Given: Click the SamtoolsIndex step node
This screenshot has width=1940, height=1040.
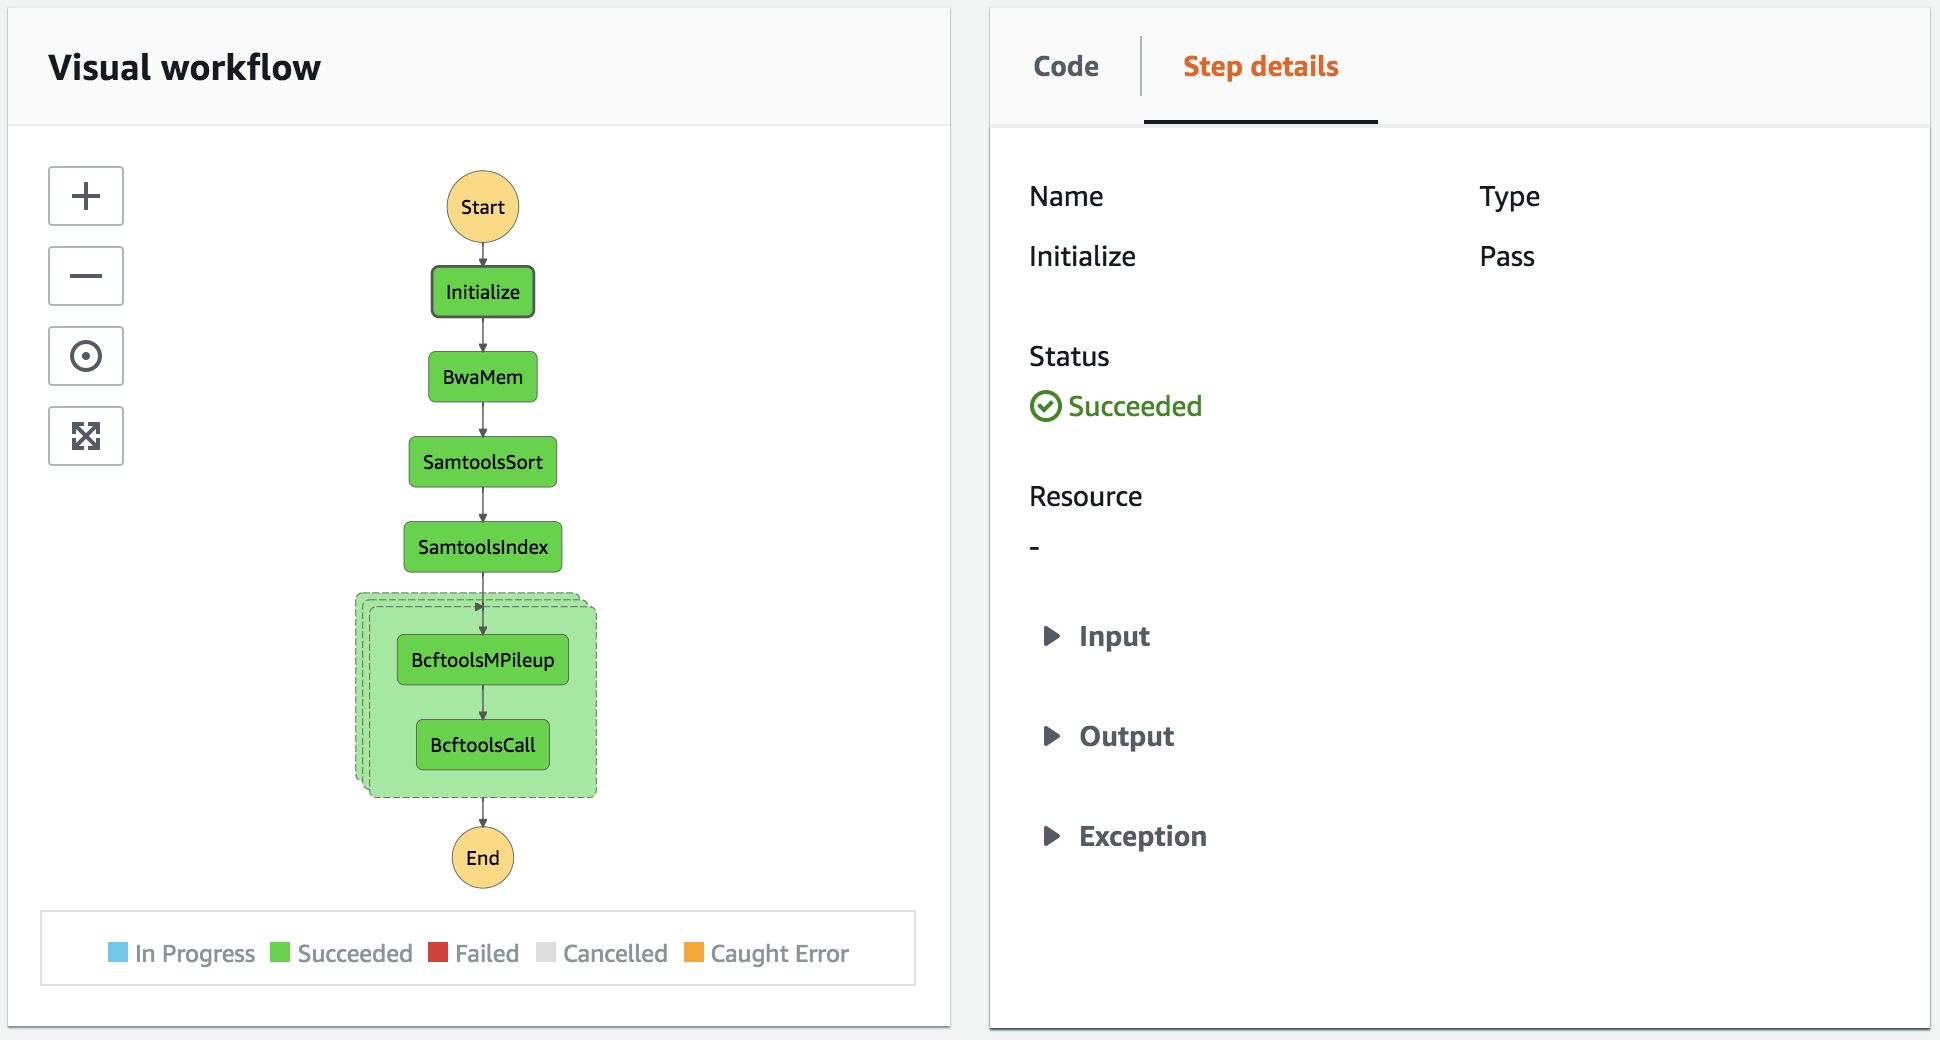Looking at the screenshot, I should (x=483, y=547).
